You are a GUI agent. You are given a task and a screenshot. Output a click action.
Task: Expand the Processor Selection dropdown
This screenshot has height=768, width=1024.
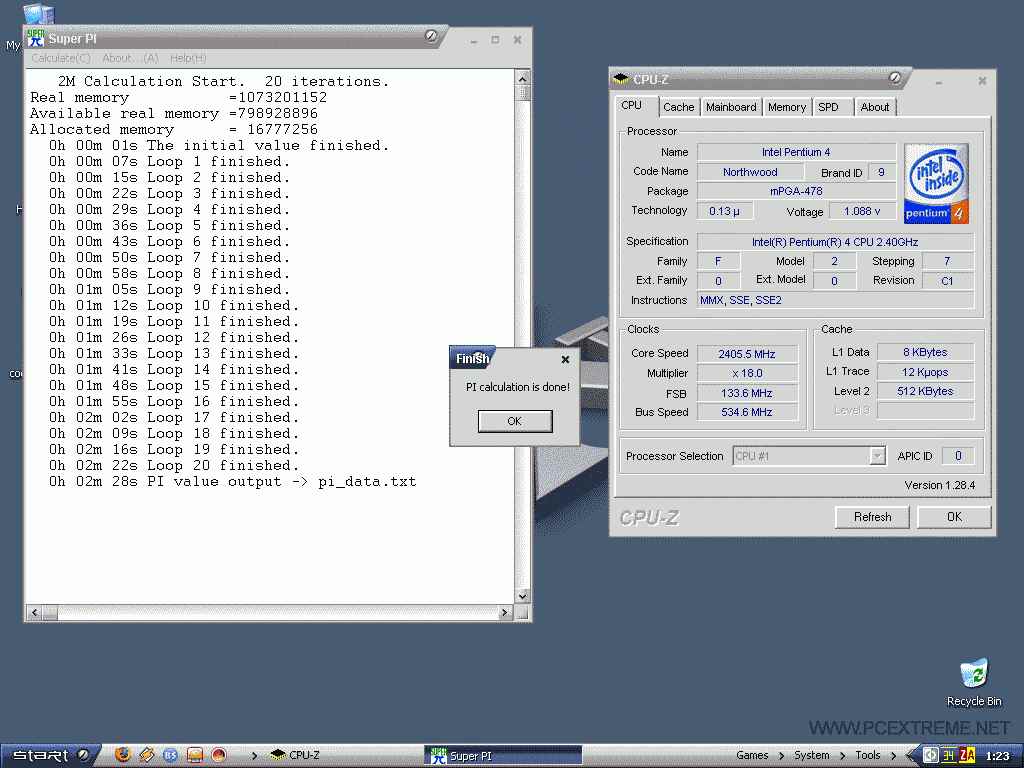(x=877, y=456)
